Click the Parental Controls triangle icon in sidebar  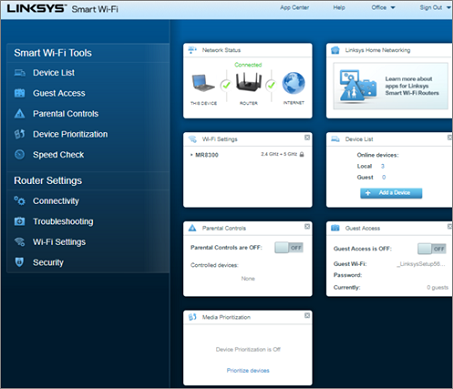pyautogui.click(x=20, y=114)
